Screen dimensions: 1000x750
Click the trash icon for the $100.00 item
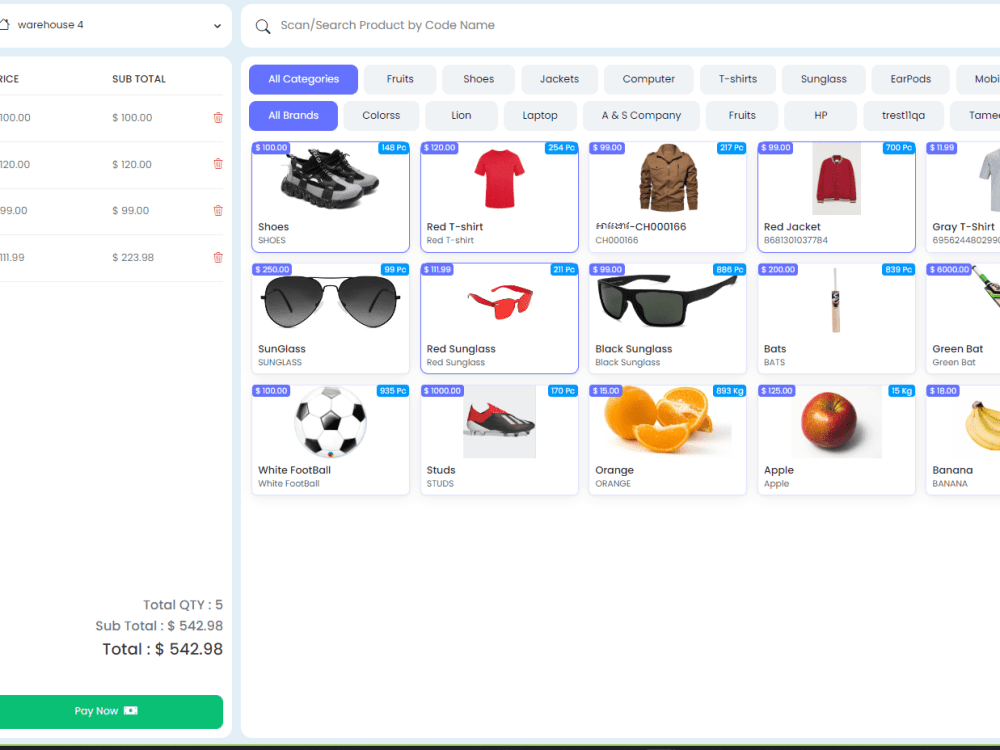218,117
